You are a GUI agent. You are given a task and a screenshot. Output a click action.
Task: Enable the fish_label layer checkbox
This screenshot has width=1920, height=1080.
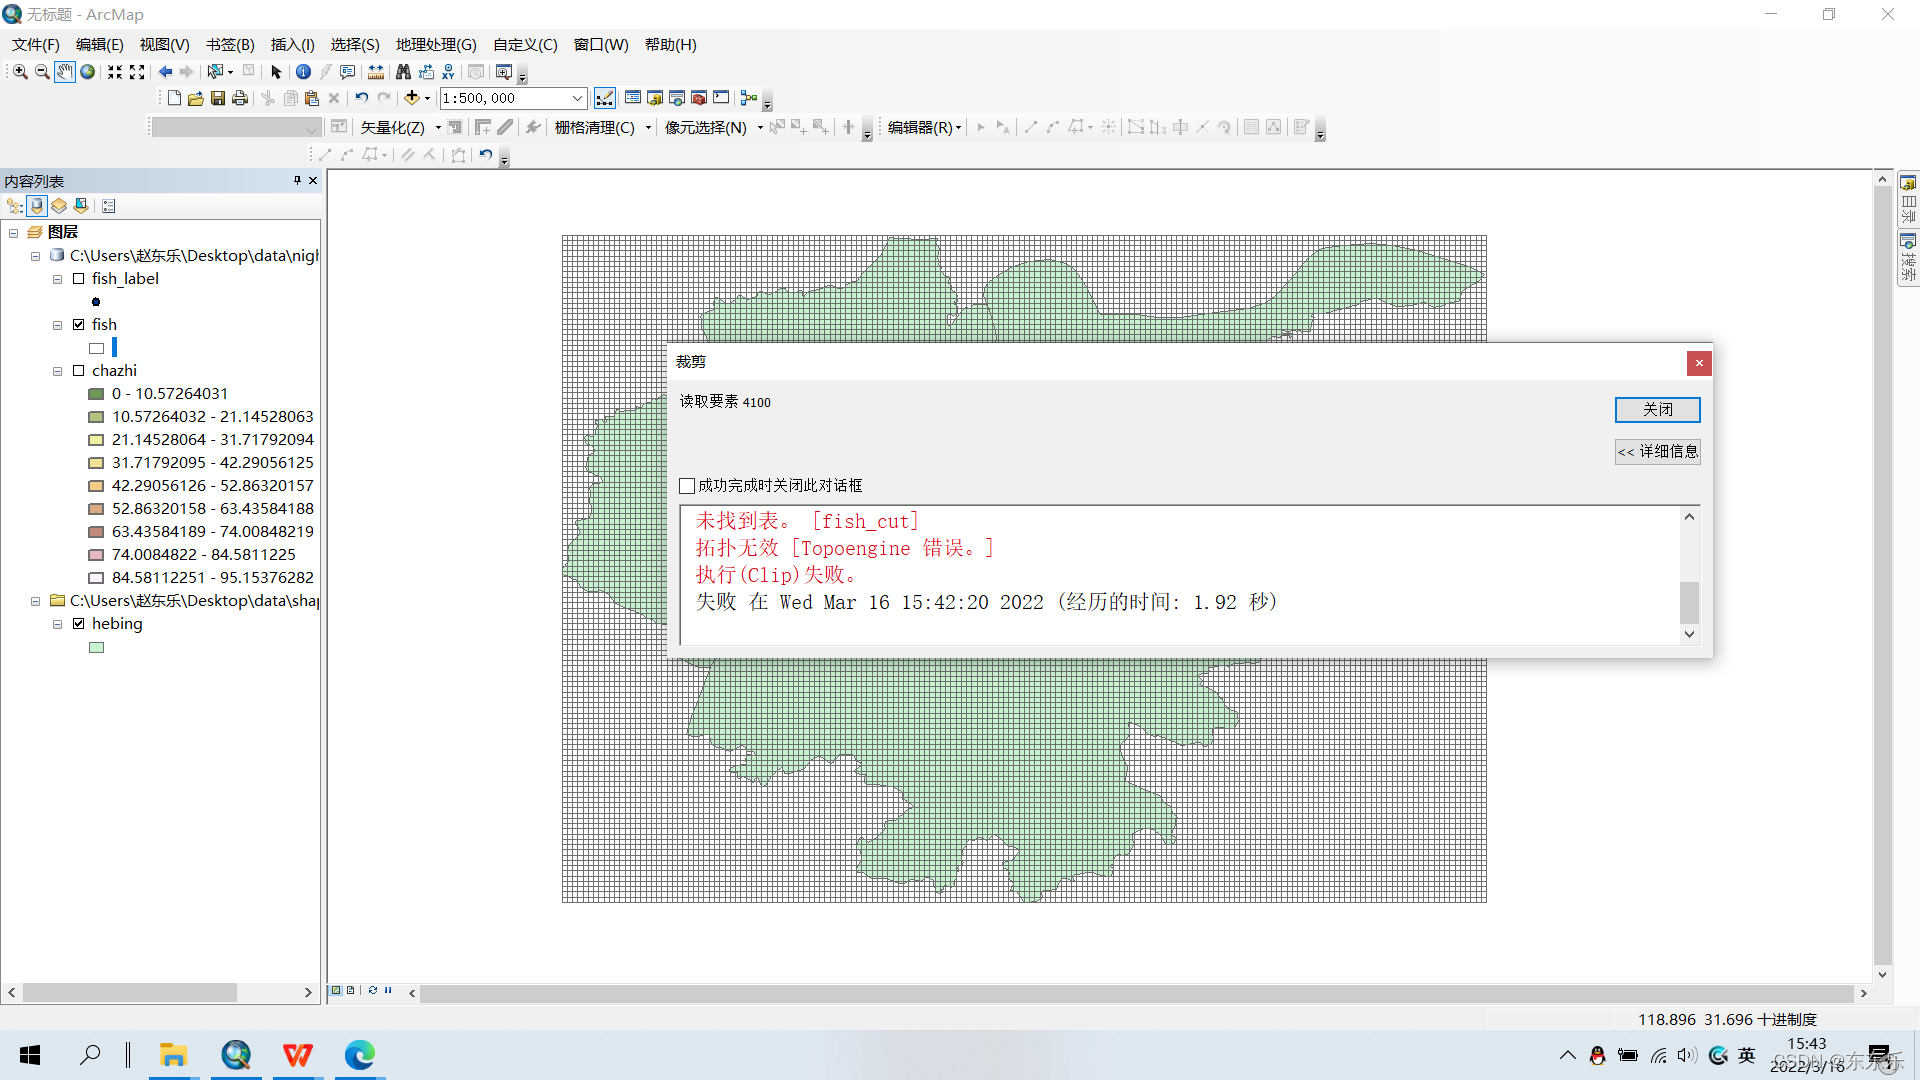[79, 279]
